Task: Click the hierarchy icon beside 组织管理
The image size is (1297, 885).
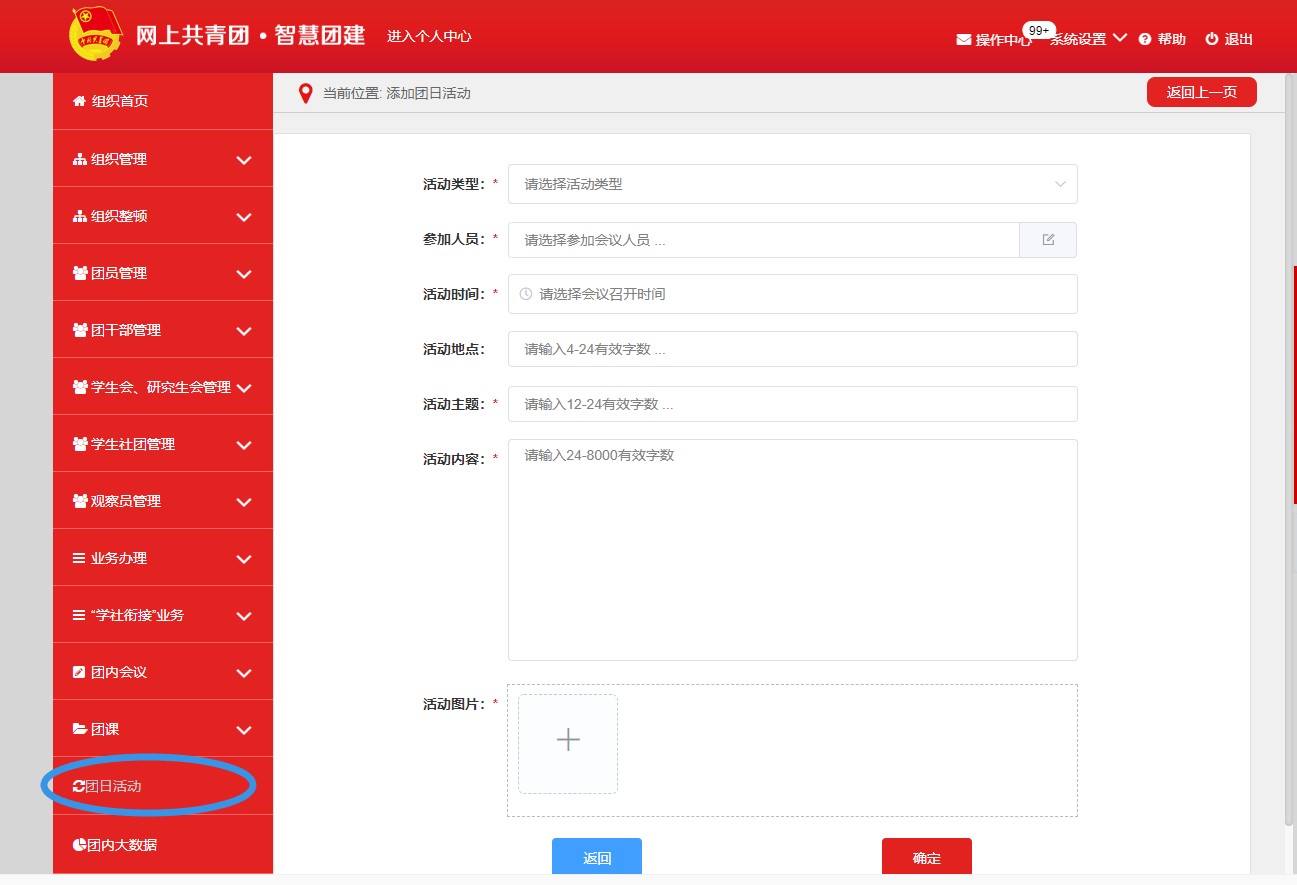Action: pos(80,159)
